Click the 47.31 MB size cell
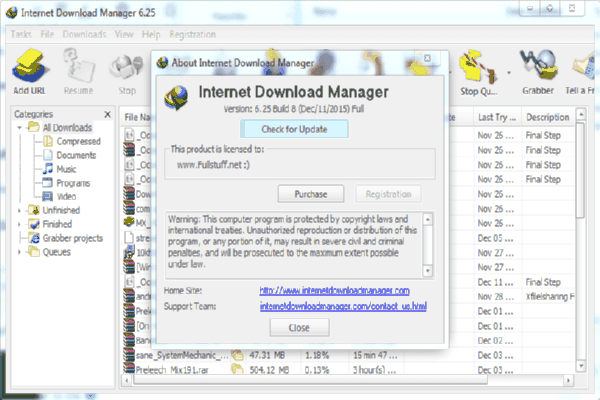Screen dimensions: 600x400 267,355
